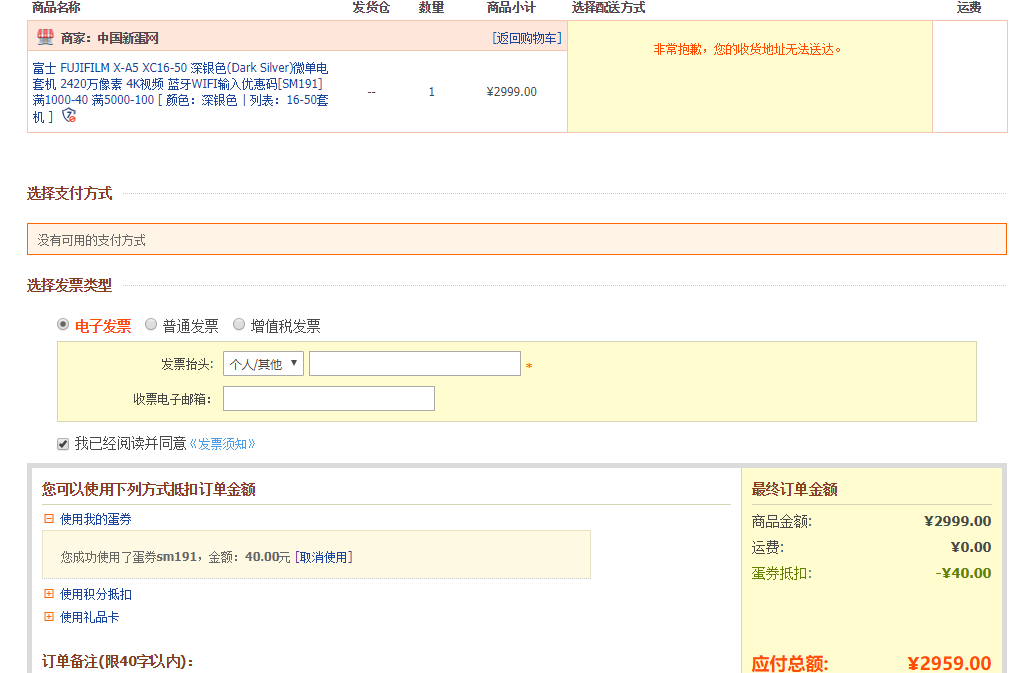This screenshot has height=673, width=1020.
Task: Click the minus icon beside 使用我的蛋券
Action: [x=48, y=519]
